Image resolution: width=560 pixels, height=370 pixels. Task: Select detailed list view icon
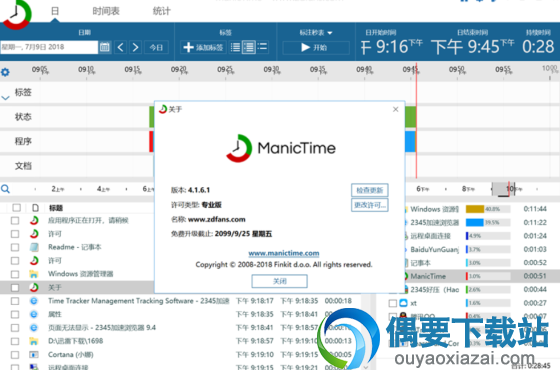[x=249, y=47]
